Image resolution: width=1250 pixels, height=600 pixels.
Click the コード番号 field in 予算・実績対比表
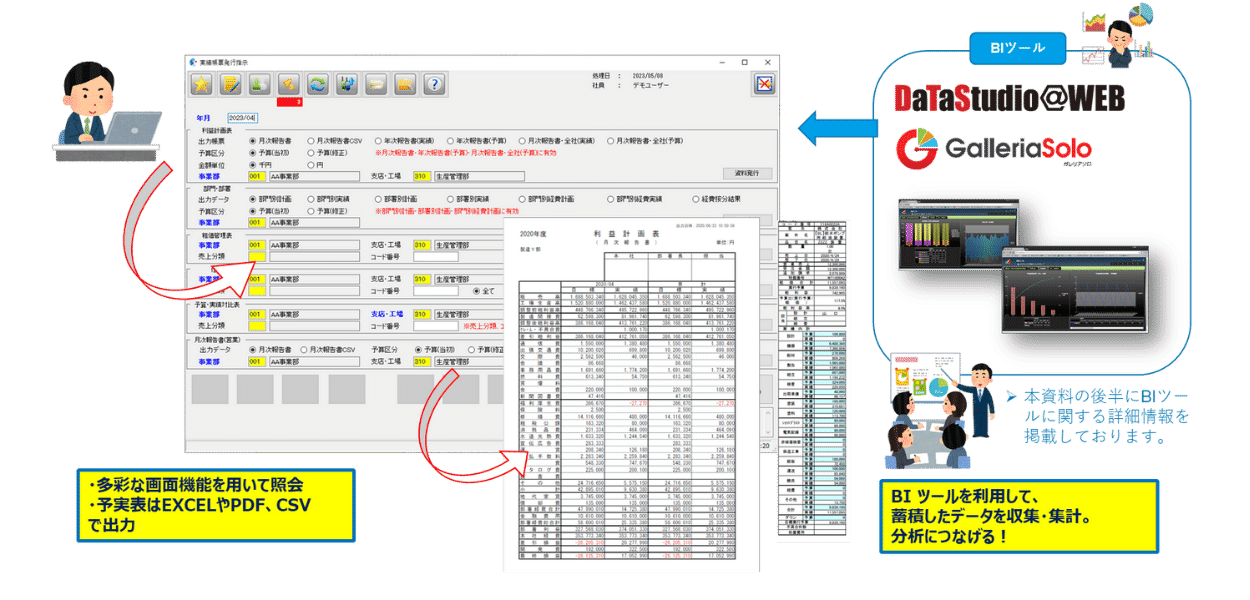(x=436, y=326)
